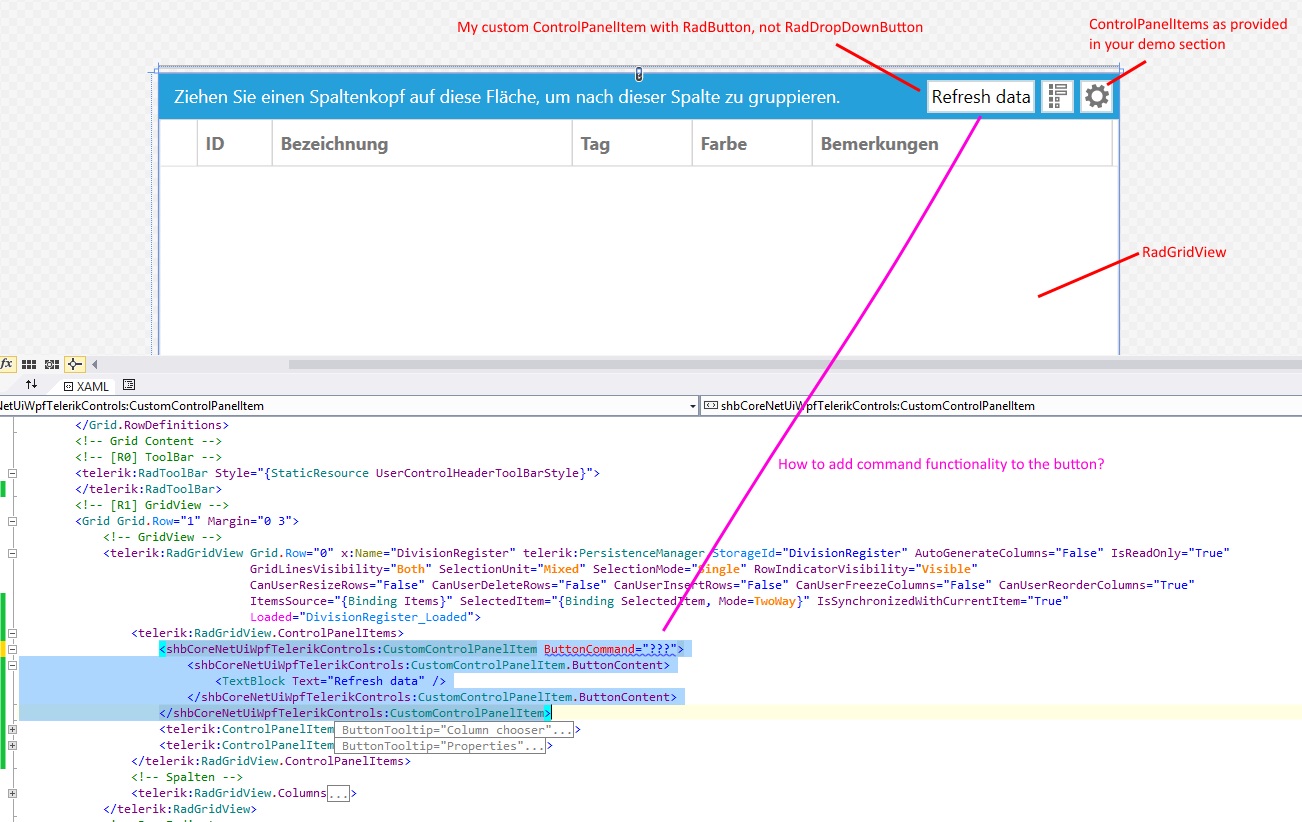Click the </telerik:RadToolBar> closing tag

point(149,489)
